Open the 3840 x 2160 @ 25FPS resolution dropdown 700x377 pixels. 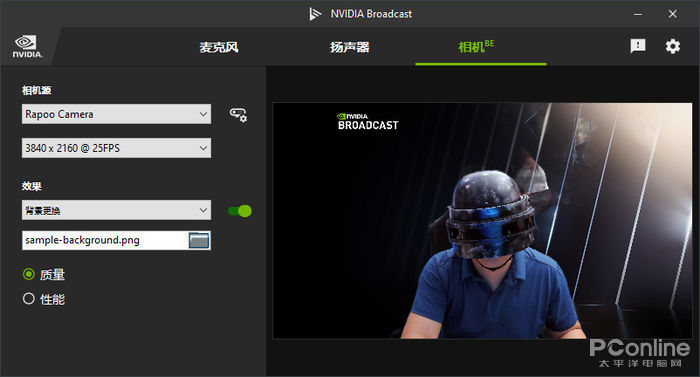click(116, 148)
